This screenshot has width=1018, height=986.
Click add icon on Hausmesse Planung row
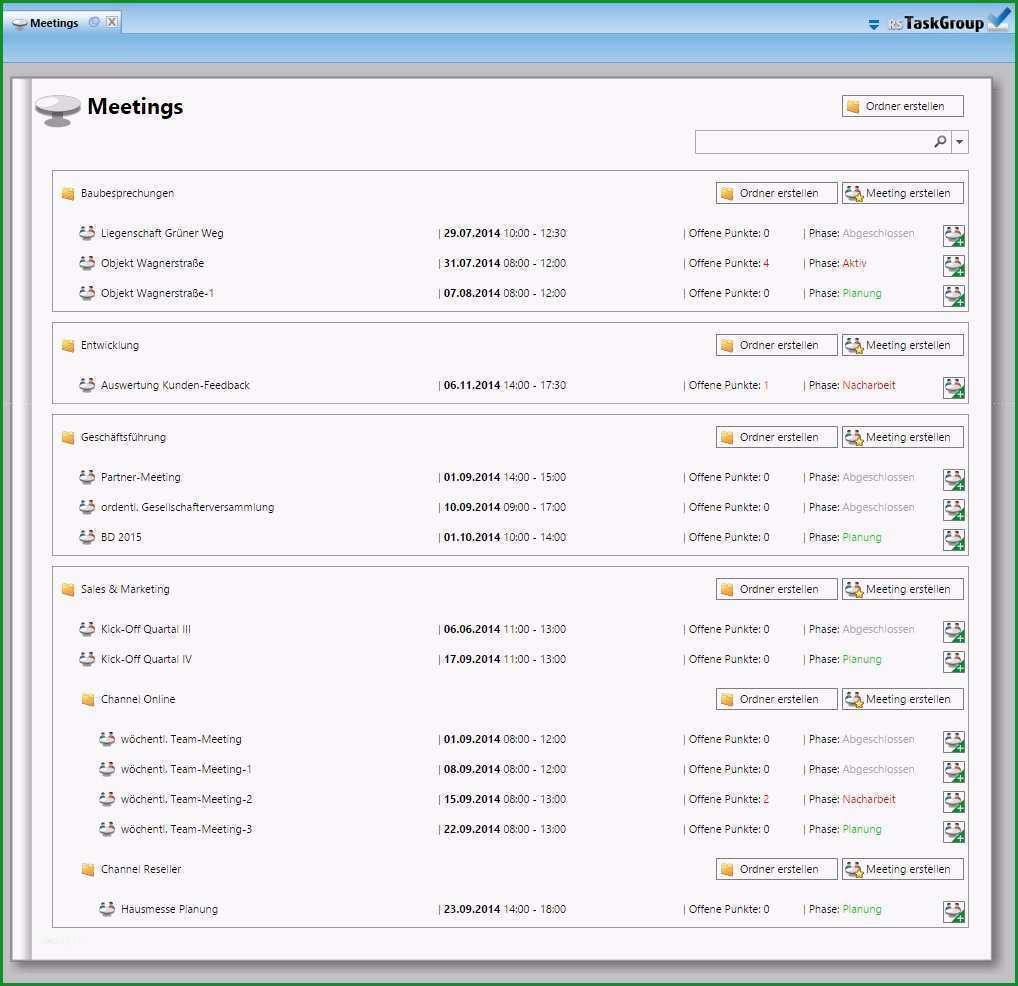(954, 911)
